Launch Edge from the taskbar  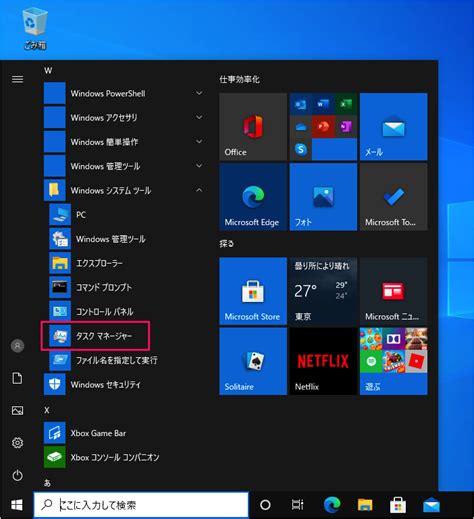click(x=332, y=505)
